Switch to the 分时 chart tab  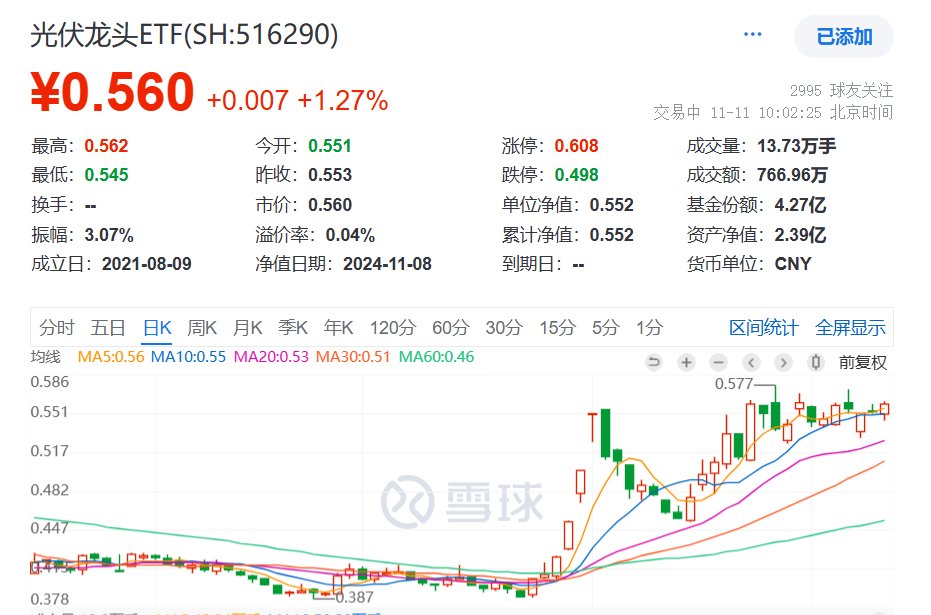click(x=57, y=328)
